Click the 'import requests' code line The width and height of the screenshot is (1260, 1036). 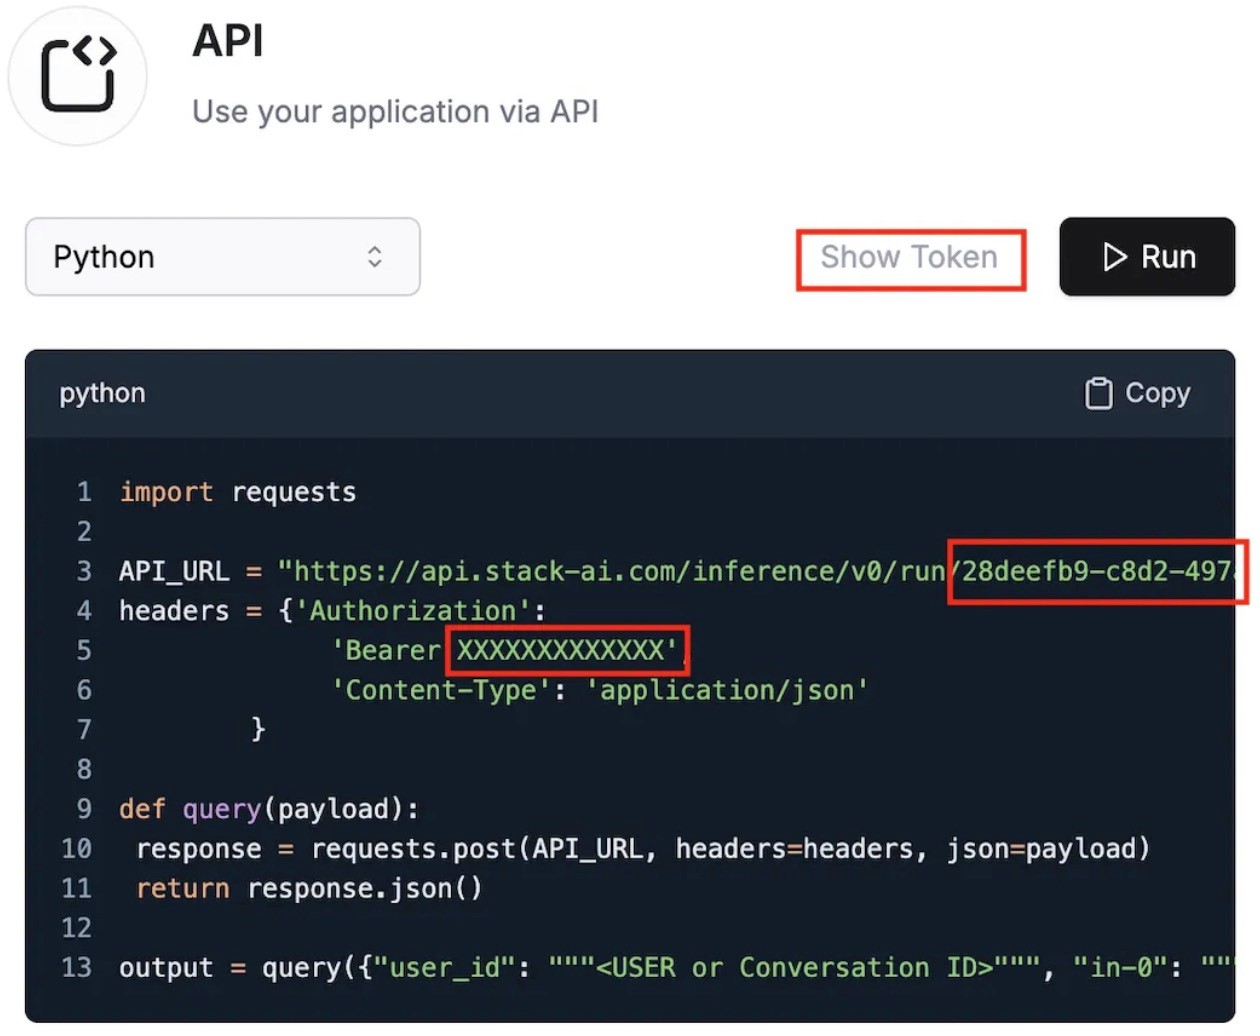238,492
